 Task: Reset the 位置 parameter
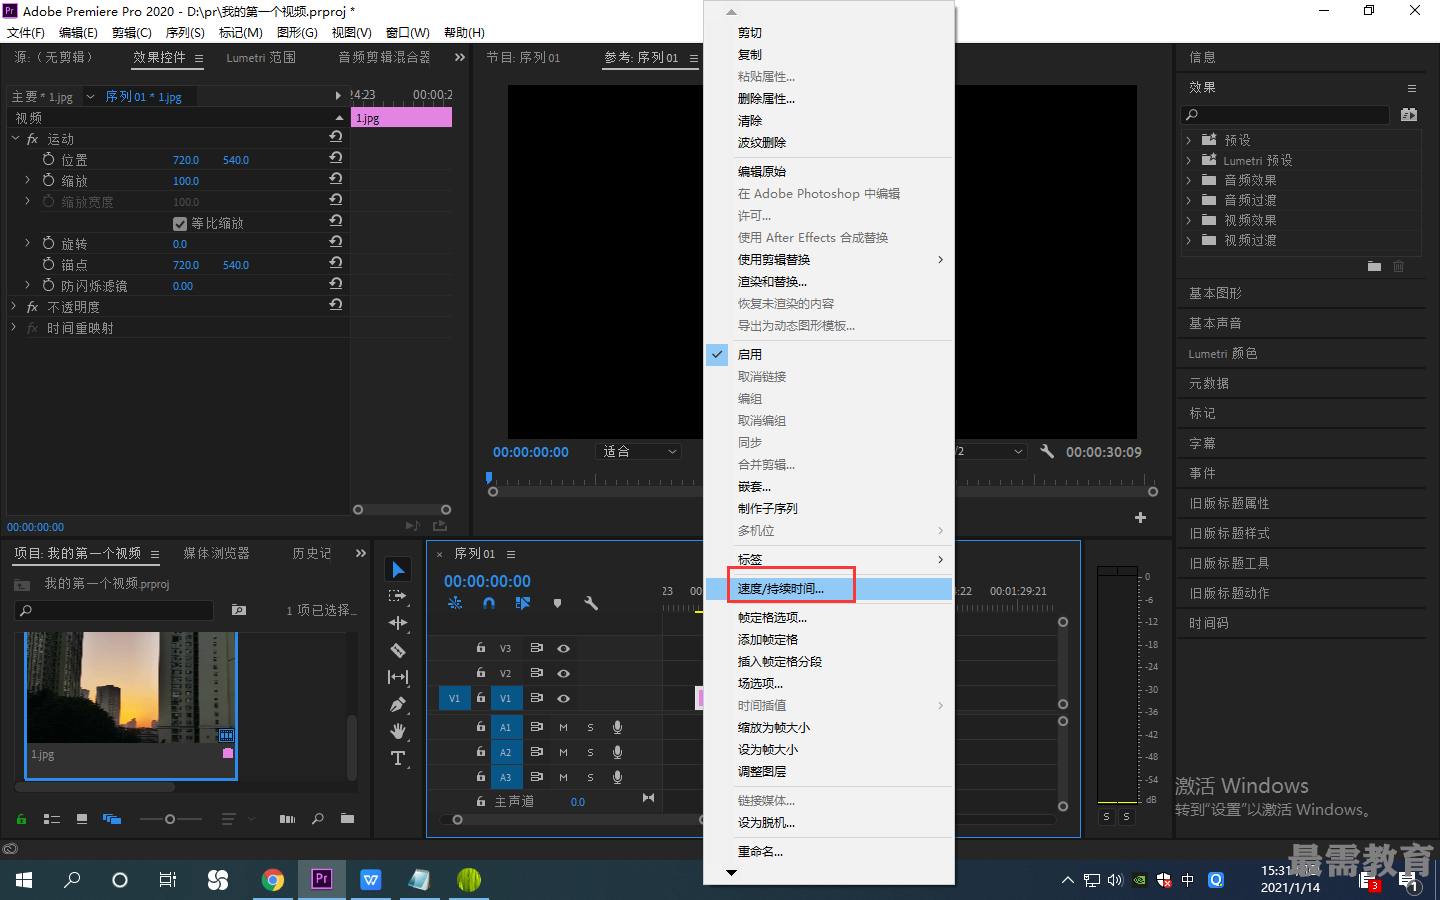[x=336, y=158]
